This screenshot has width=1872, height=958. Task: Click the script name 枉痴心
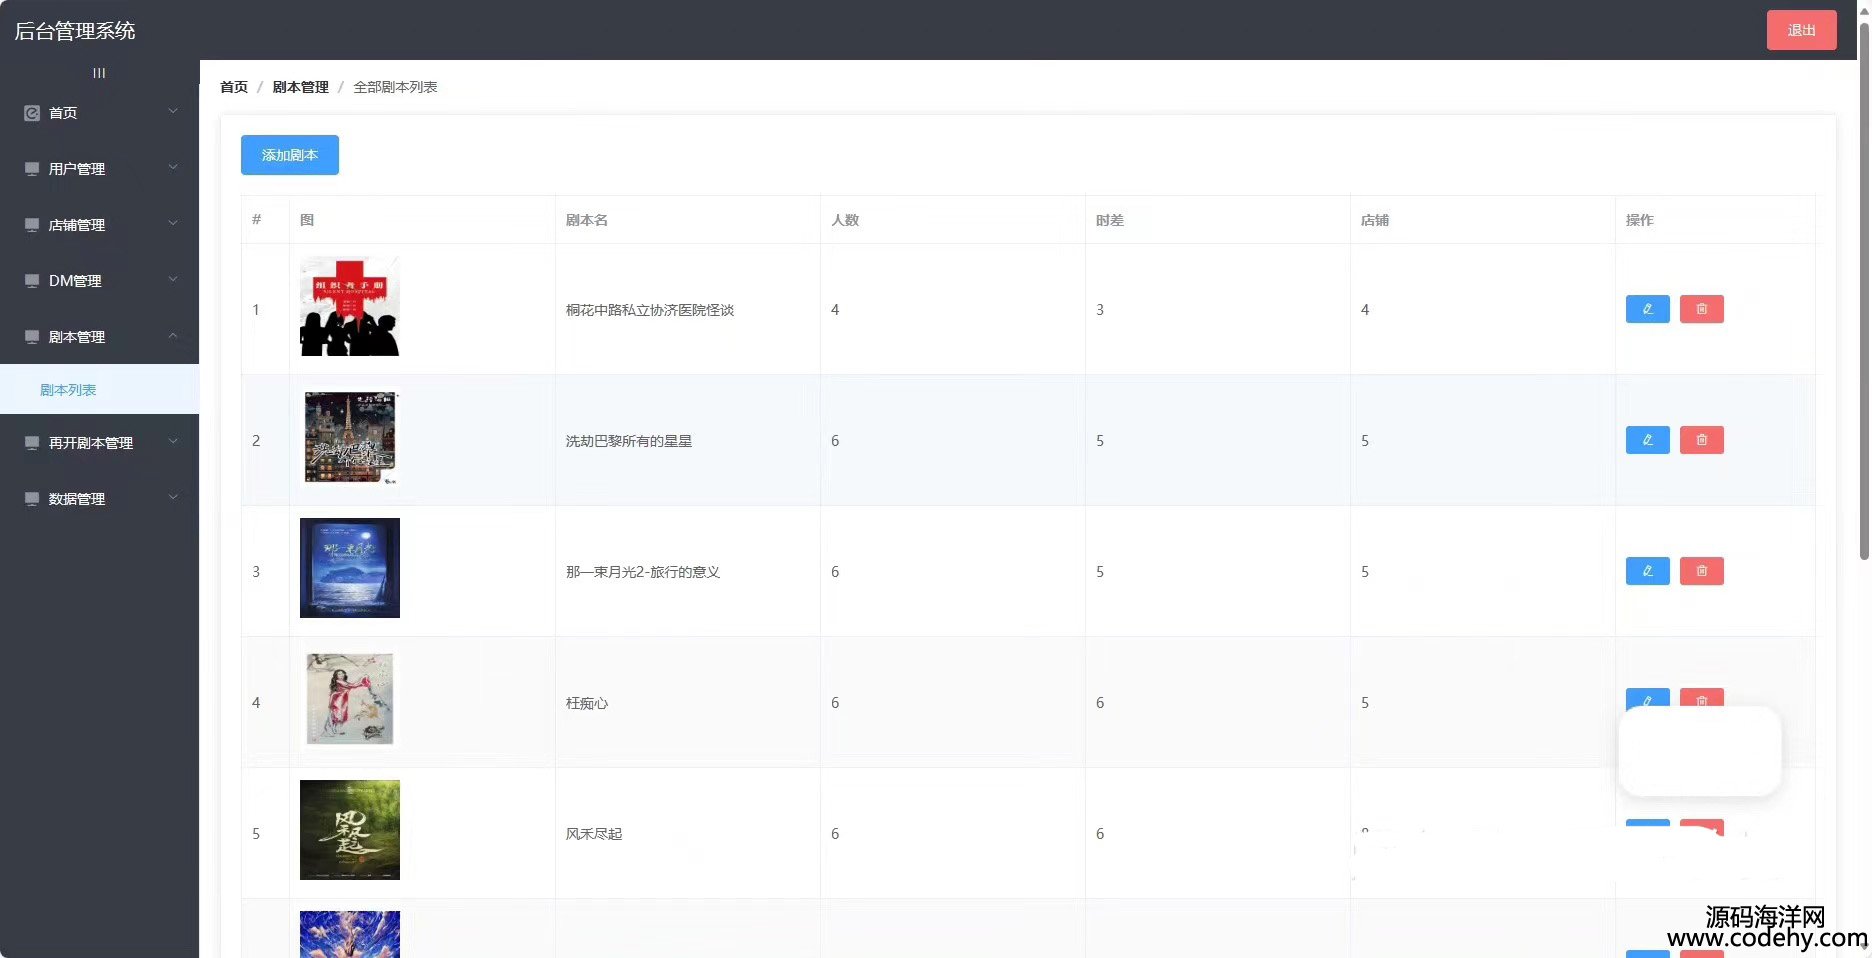[x=587, y=703]
